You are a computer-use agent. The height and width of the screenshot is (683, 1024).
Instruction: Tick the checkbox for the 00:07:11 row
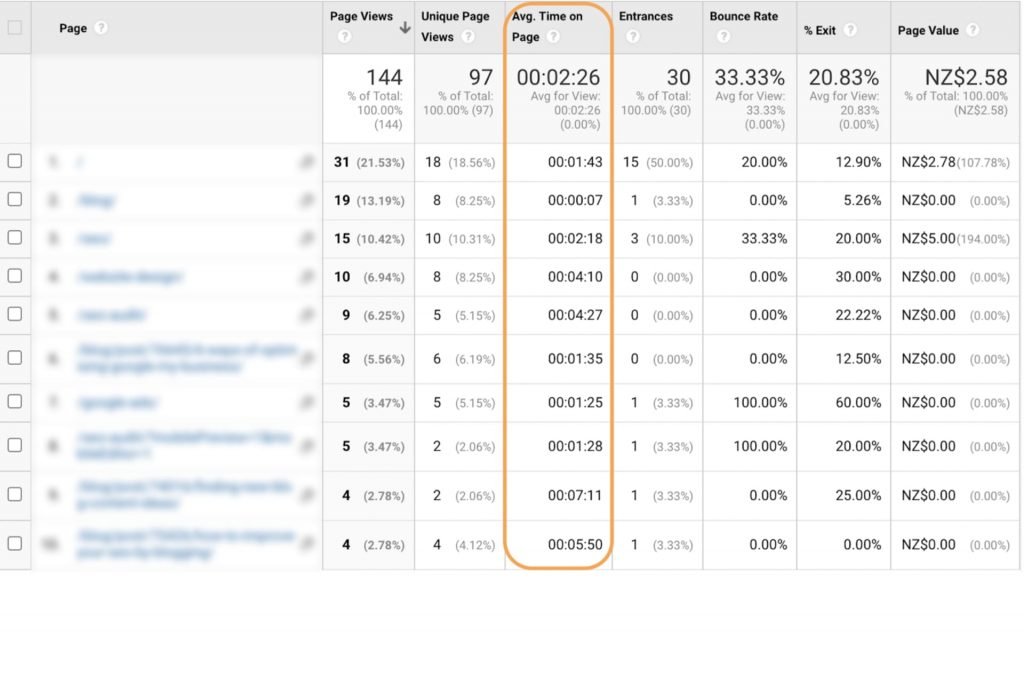point(14,494)
